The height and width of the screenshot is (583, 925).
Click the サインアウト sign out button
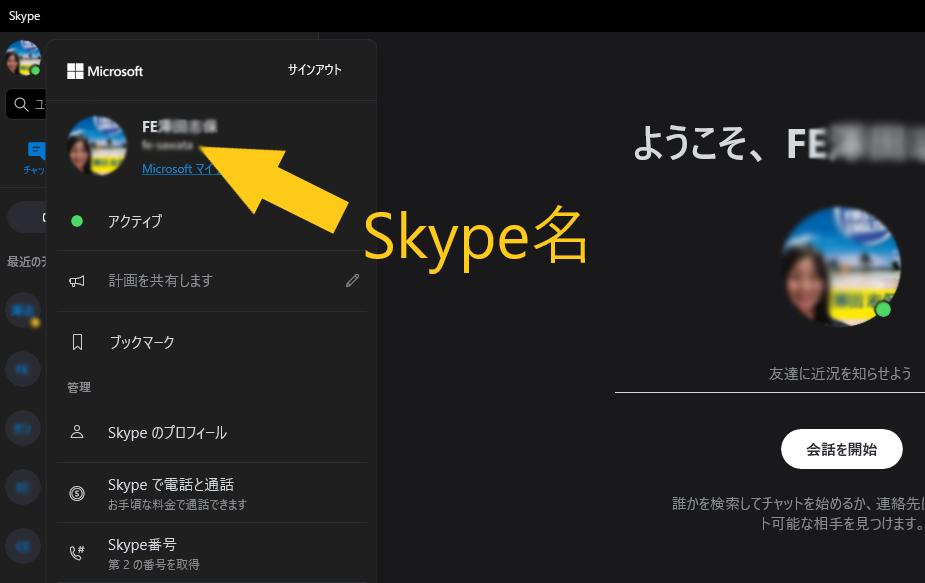pyautogui.click(x=314, y=70)
